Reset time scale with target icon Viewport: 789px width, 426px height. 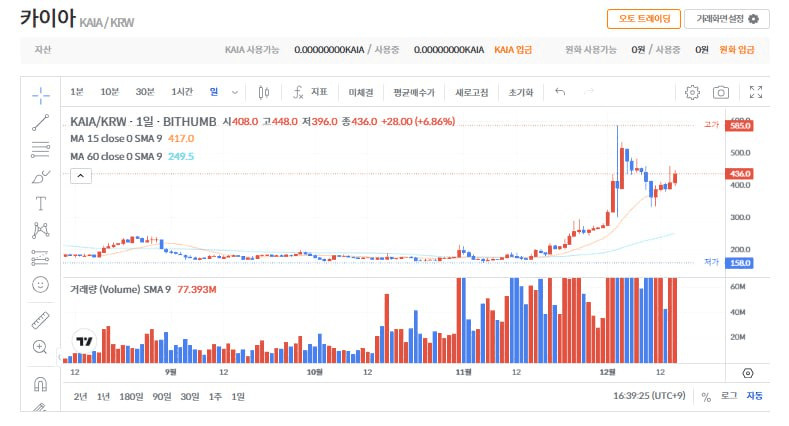click(748, 373)
